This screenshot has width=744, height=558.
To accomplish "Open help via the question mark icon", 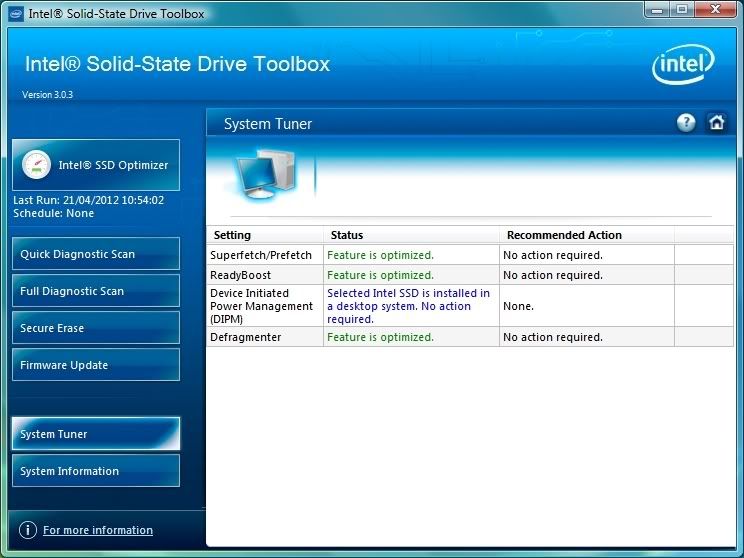I will coord(686,123).
